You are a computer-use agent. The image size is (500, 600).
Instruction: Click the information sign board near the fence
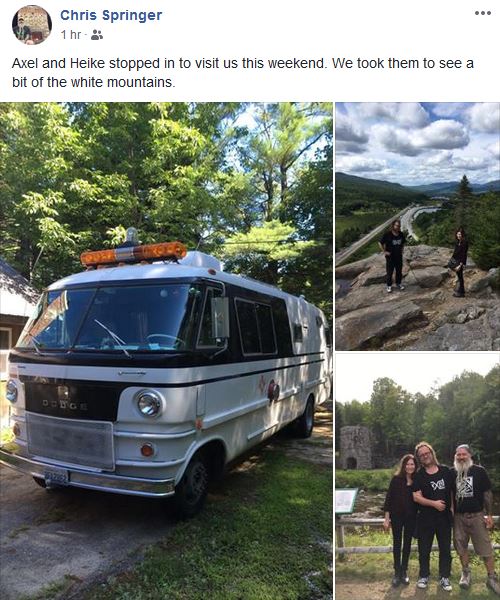point(346,501)
